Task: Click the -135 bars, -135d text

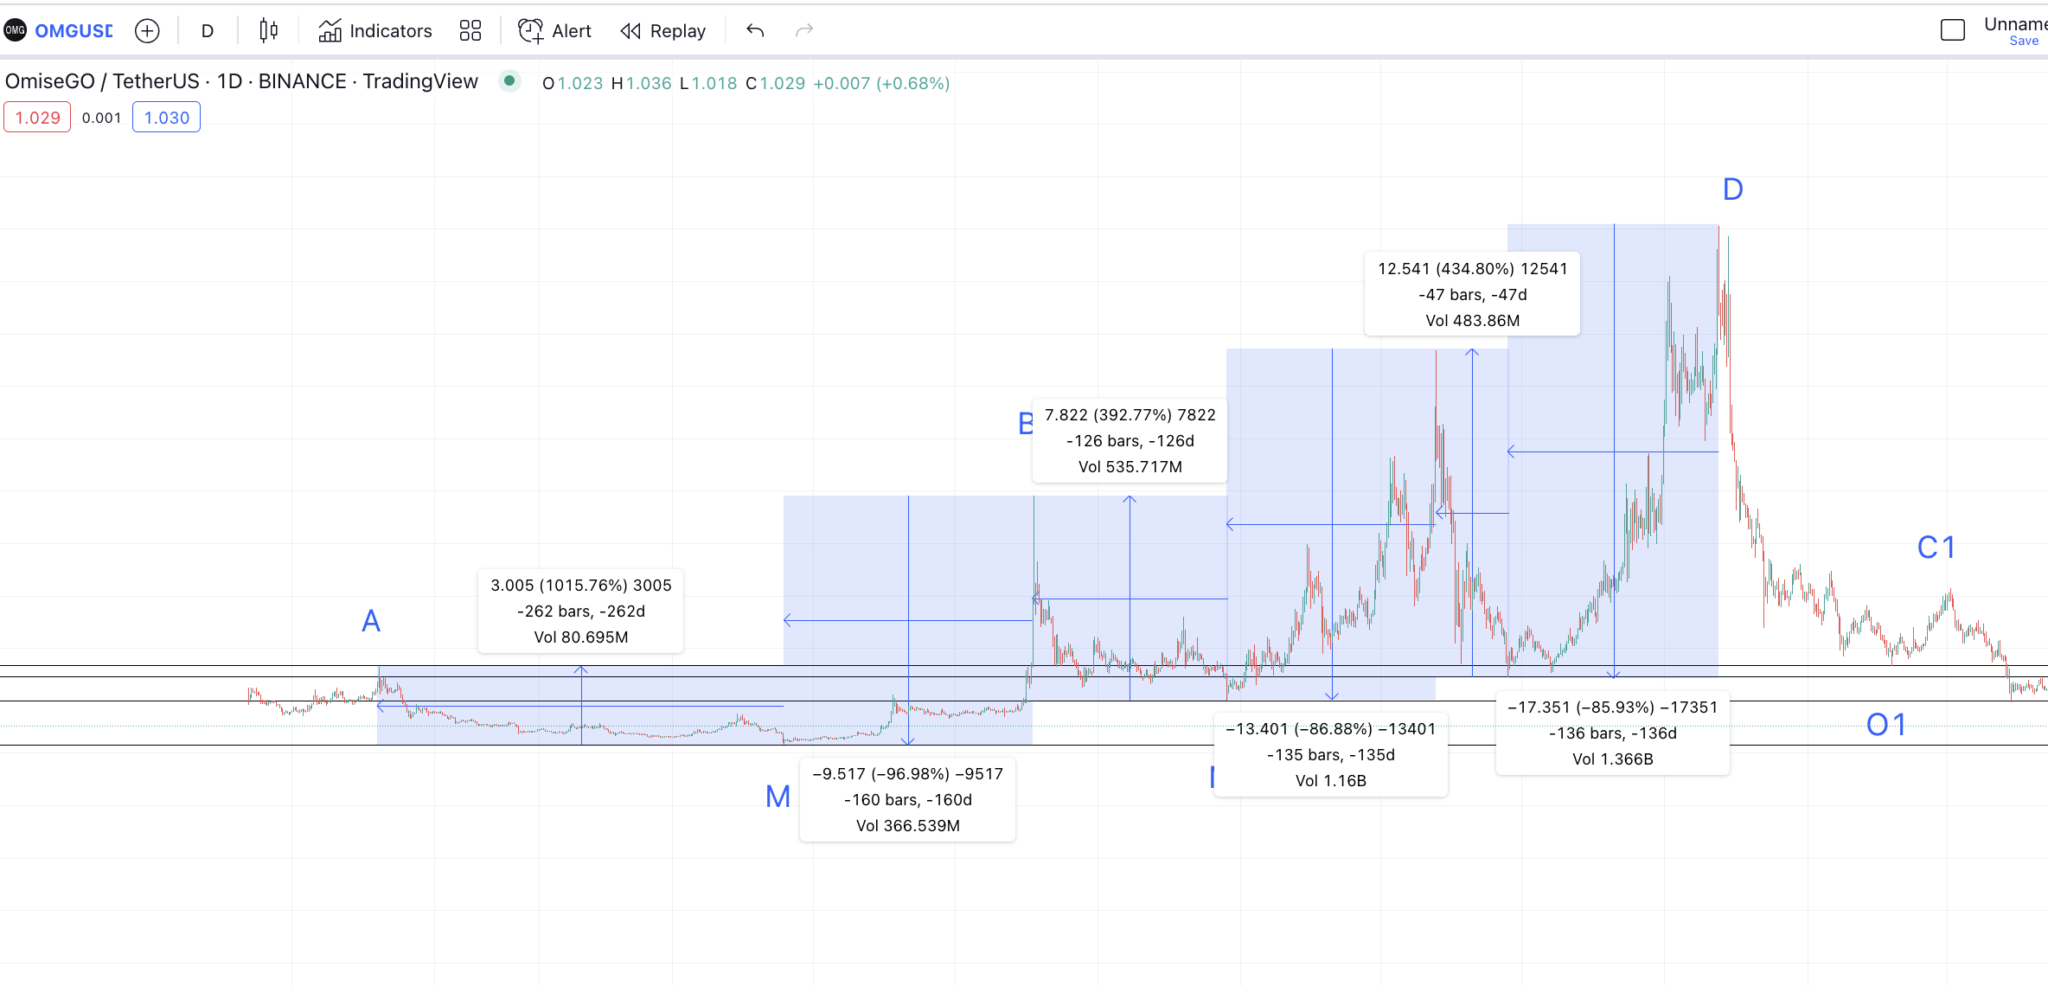Action: tap(1331, 755)
